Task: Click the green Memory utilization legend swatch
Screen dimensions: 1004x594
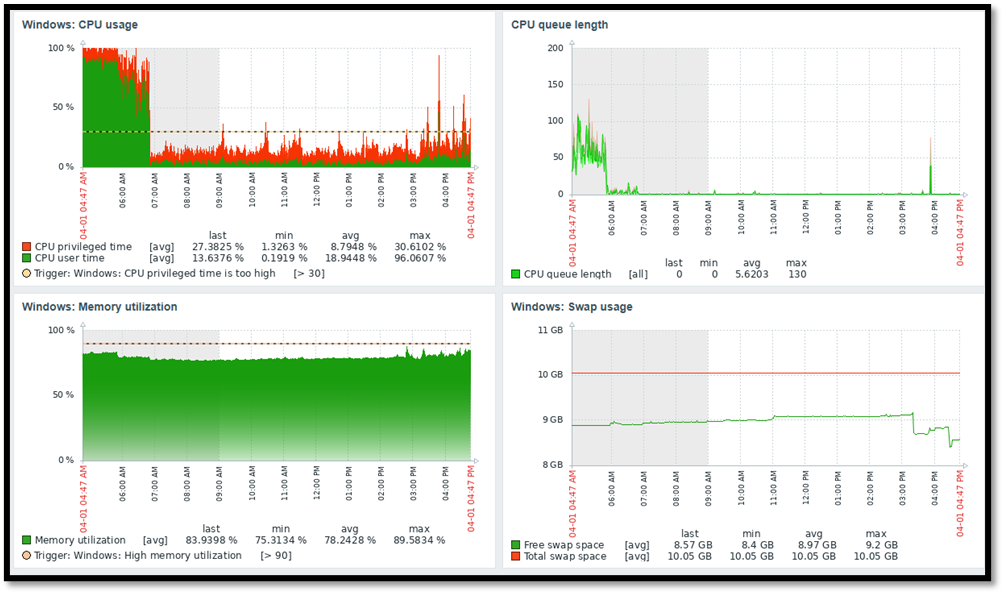Action: 27,541
